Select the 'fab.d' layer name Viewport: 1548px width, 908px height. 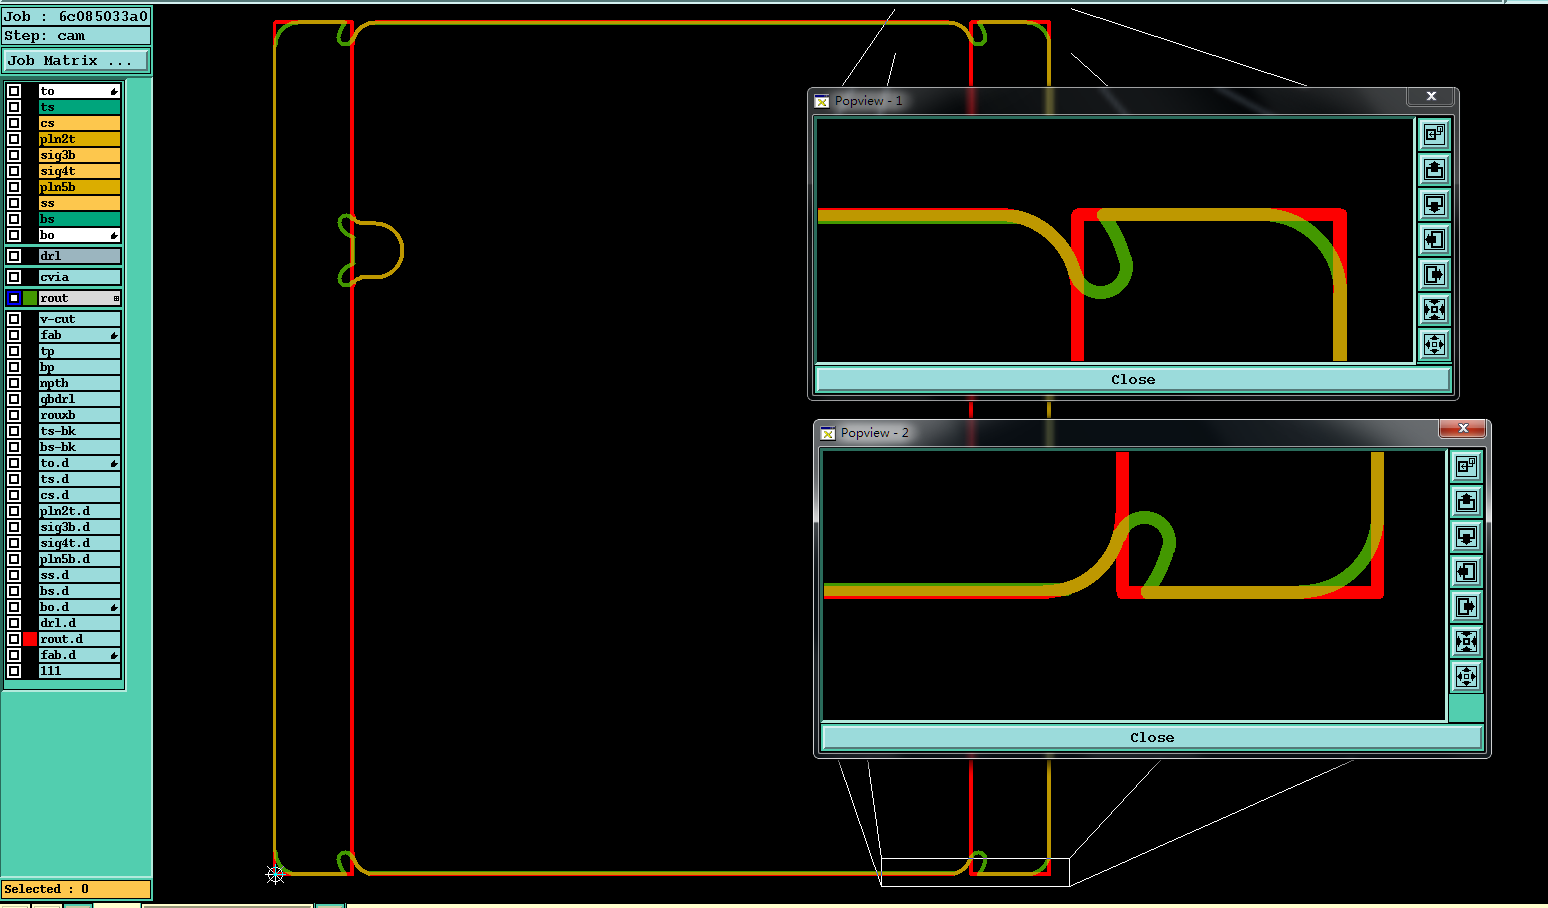(80, 655)
